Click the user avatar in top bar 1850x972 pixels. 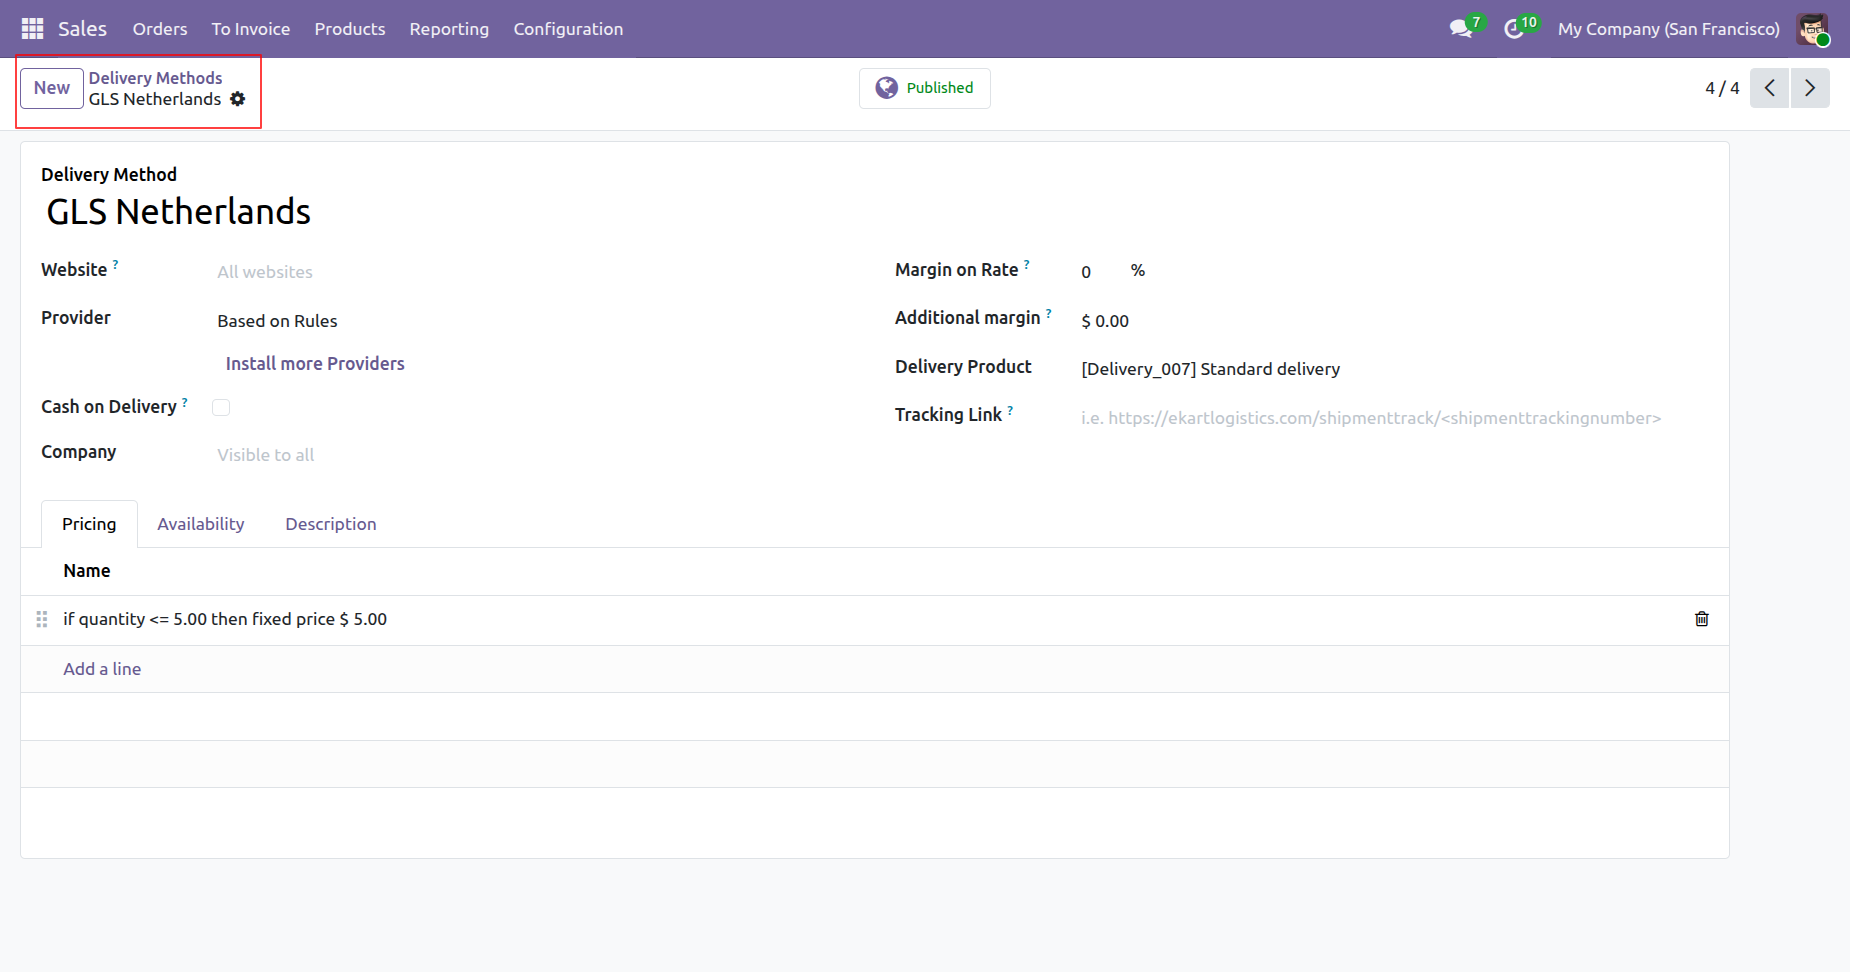tap(1811, 29)
